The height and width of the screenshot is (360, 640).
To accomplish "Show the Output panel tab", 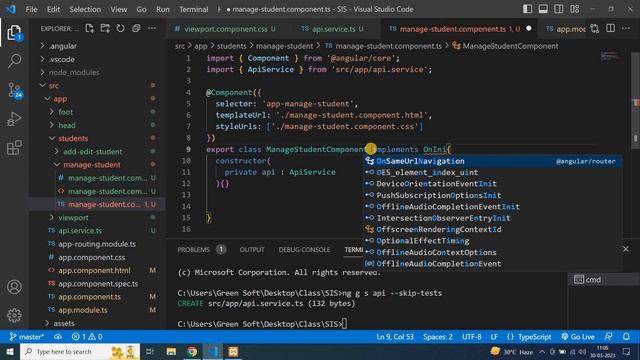I will pos(252,249).
